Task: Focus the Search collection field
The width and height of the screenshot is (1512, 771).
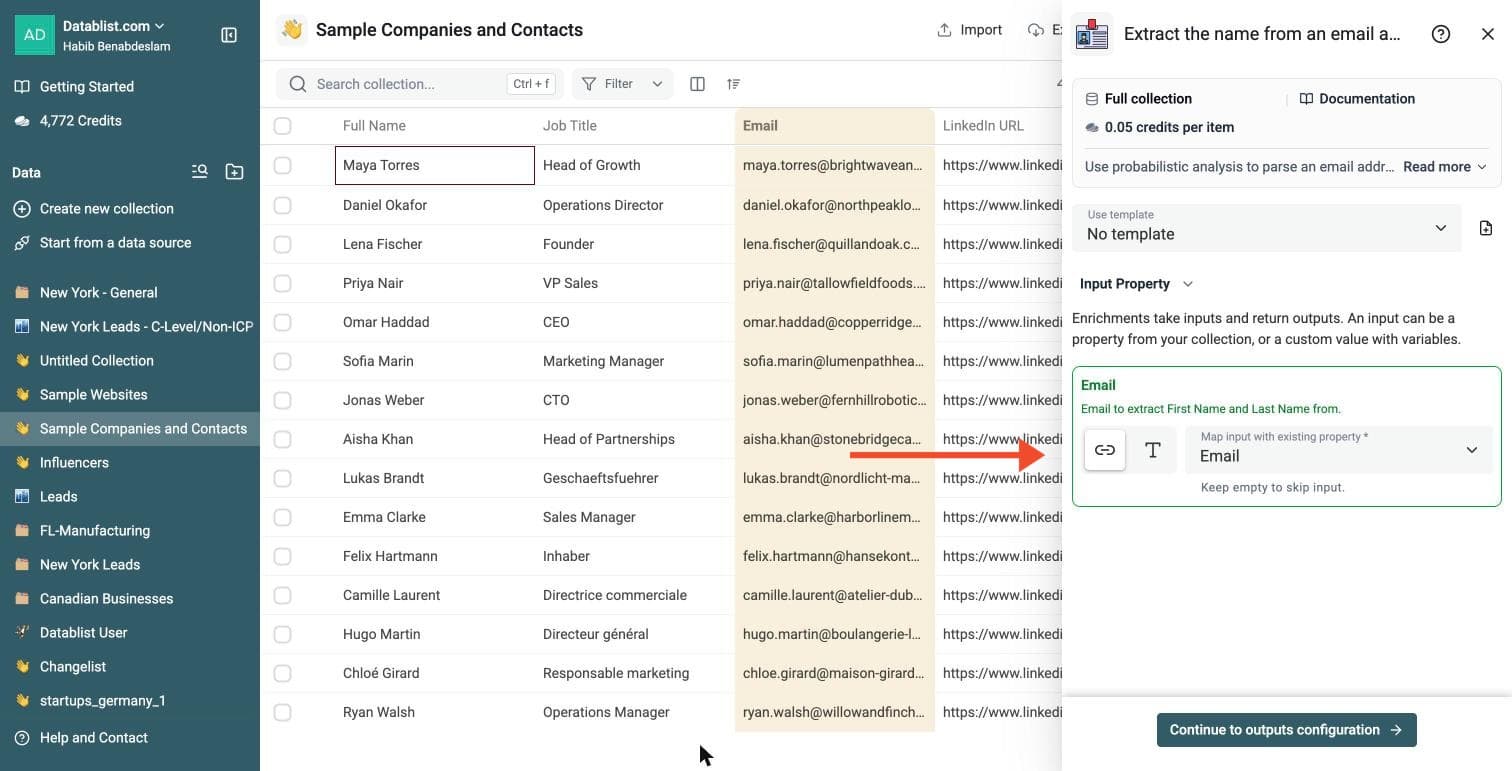Action: pos(420,84)
